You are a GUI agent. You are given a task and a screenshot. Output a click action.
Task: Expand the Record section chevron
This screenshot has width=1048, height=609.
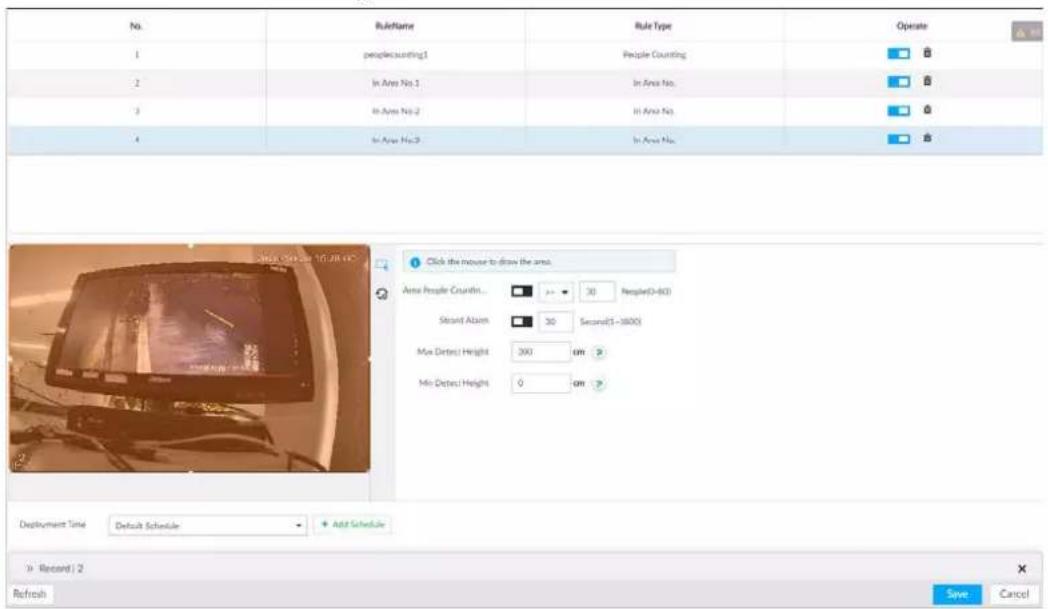click(x=29, y=569)
